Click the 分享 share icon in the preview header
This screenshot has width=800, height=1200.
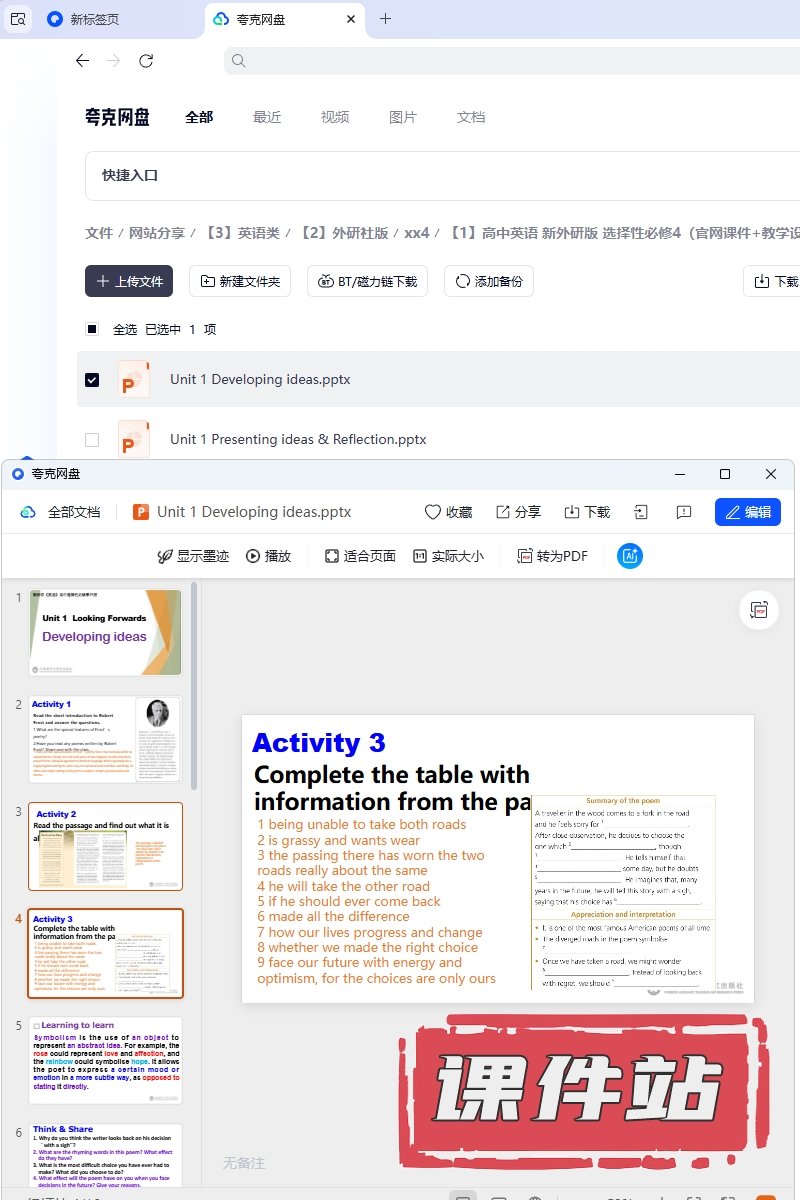[503, 512]
